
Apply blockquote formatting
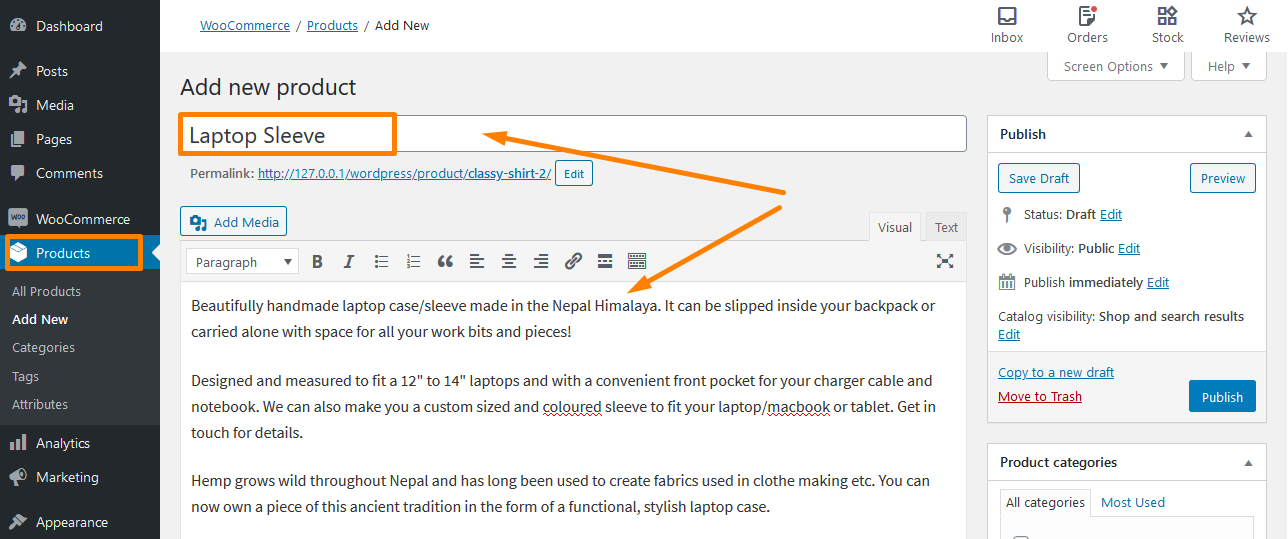point(445,262)
